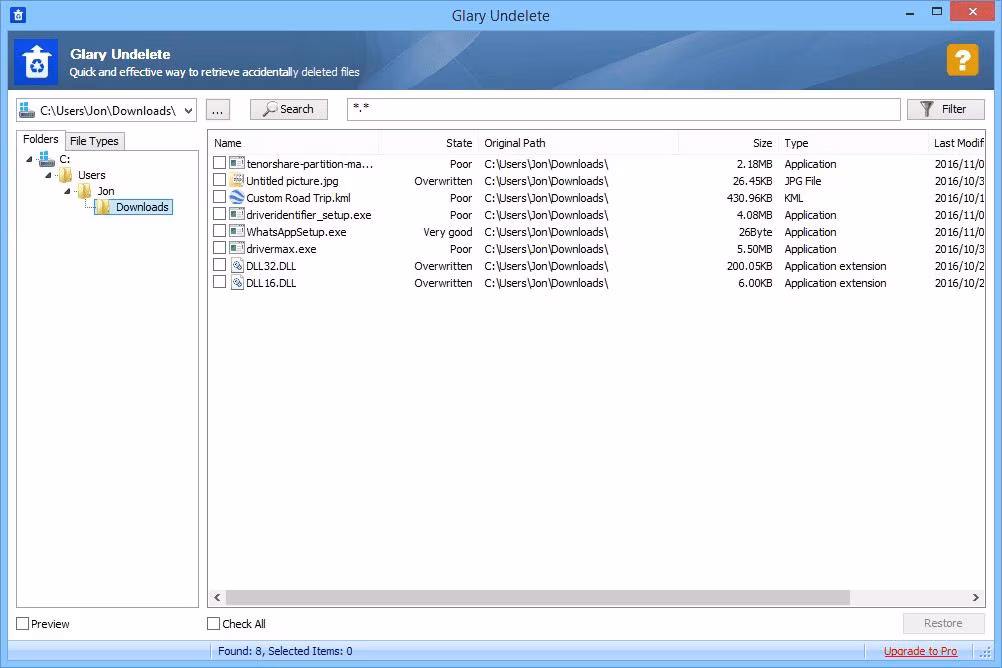Open the Upgrade to Pro link
The image size is (1002, 668).
[920, 651]
